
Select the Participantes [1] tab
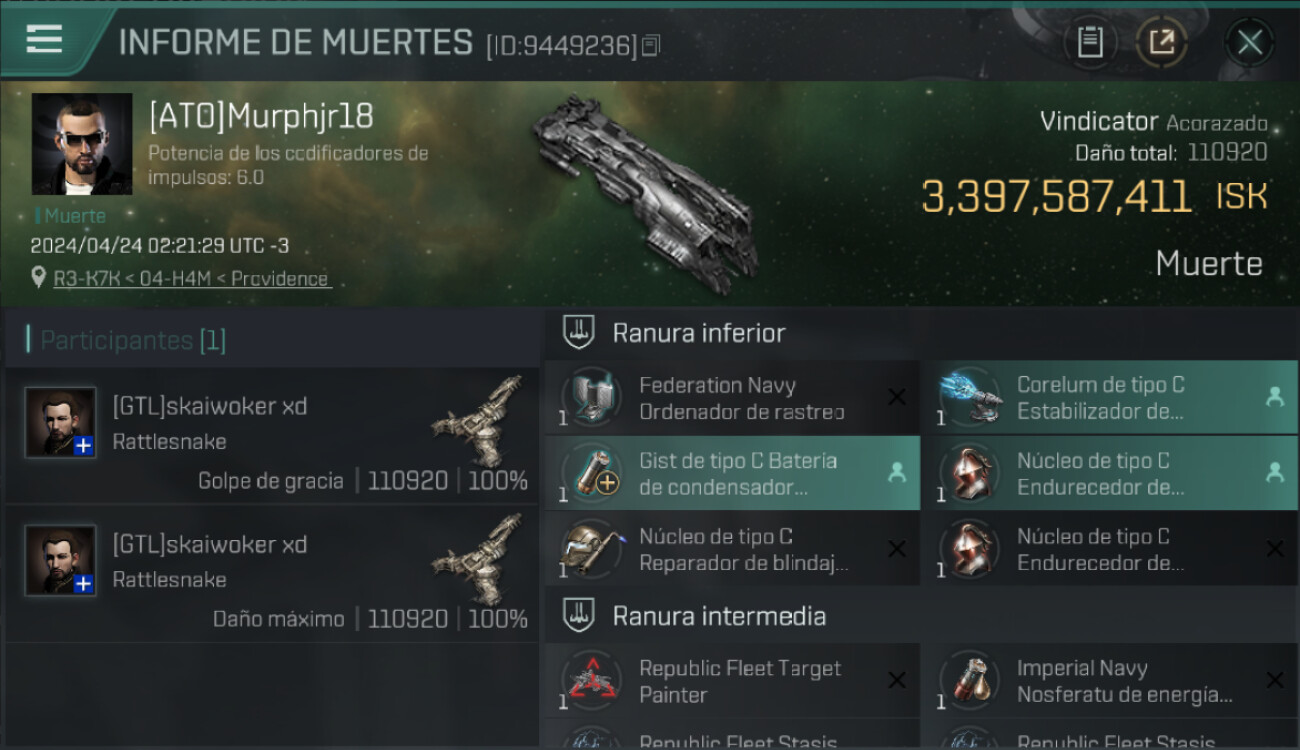point(132,340)
